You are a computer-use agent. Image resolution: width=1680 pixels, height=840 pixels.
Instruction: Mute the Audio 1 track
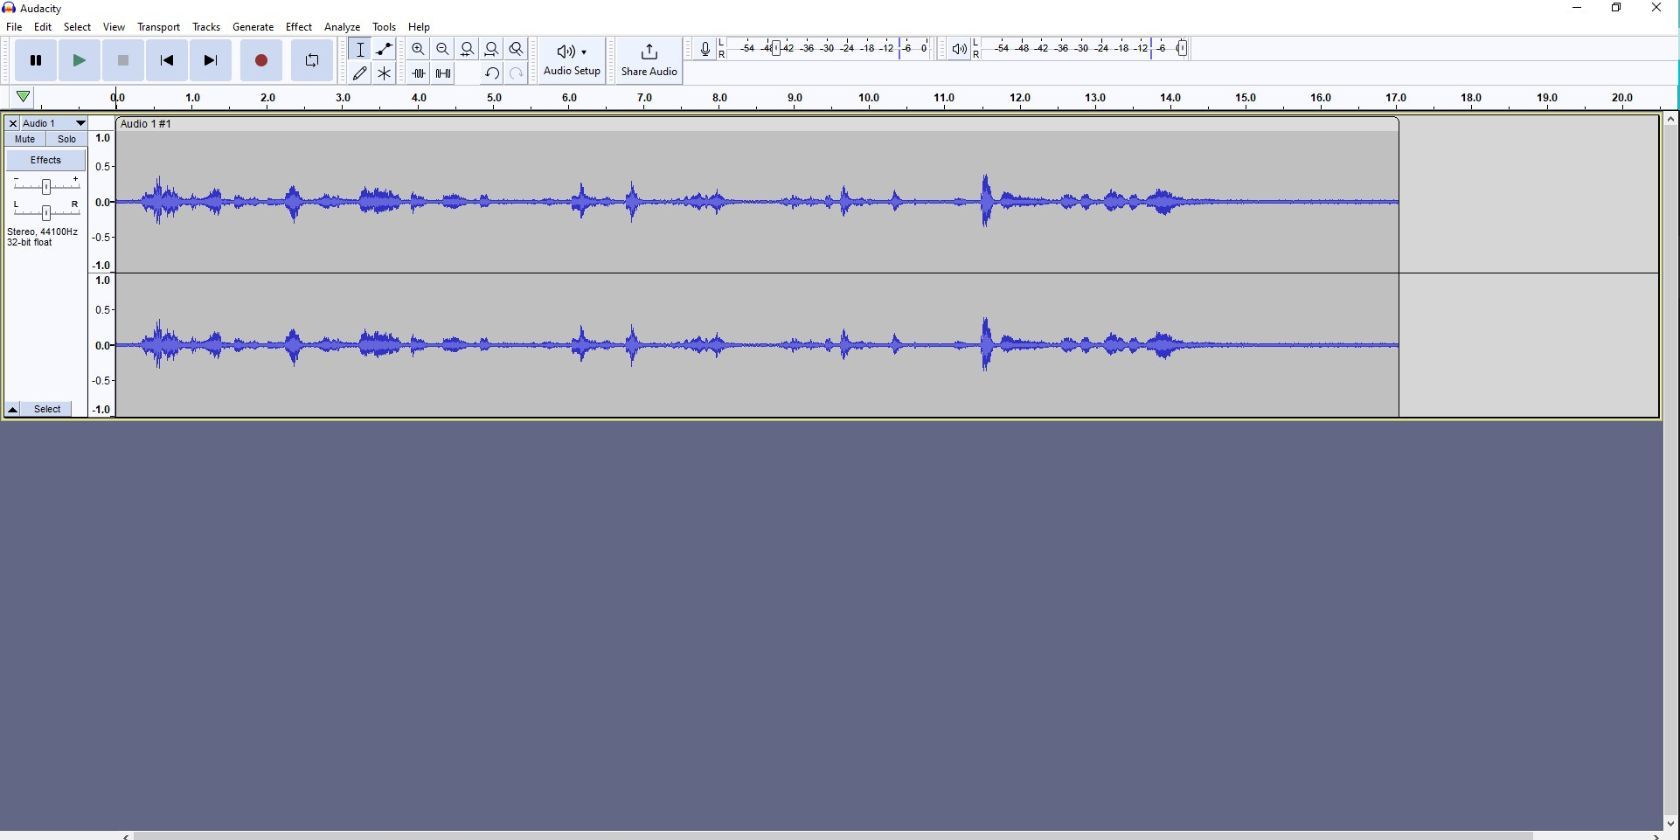(x=25, y=140)
